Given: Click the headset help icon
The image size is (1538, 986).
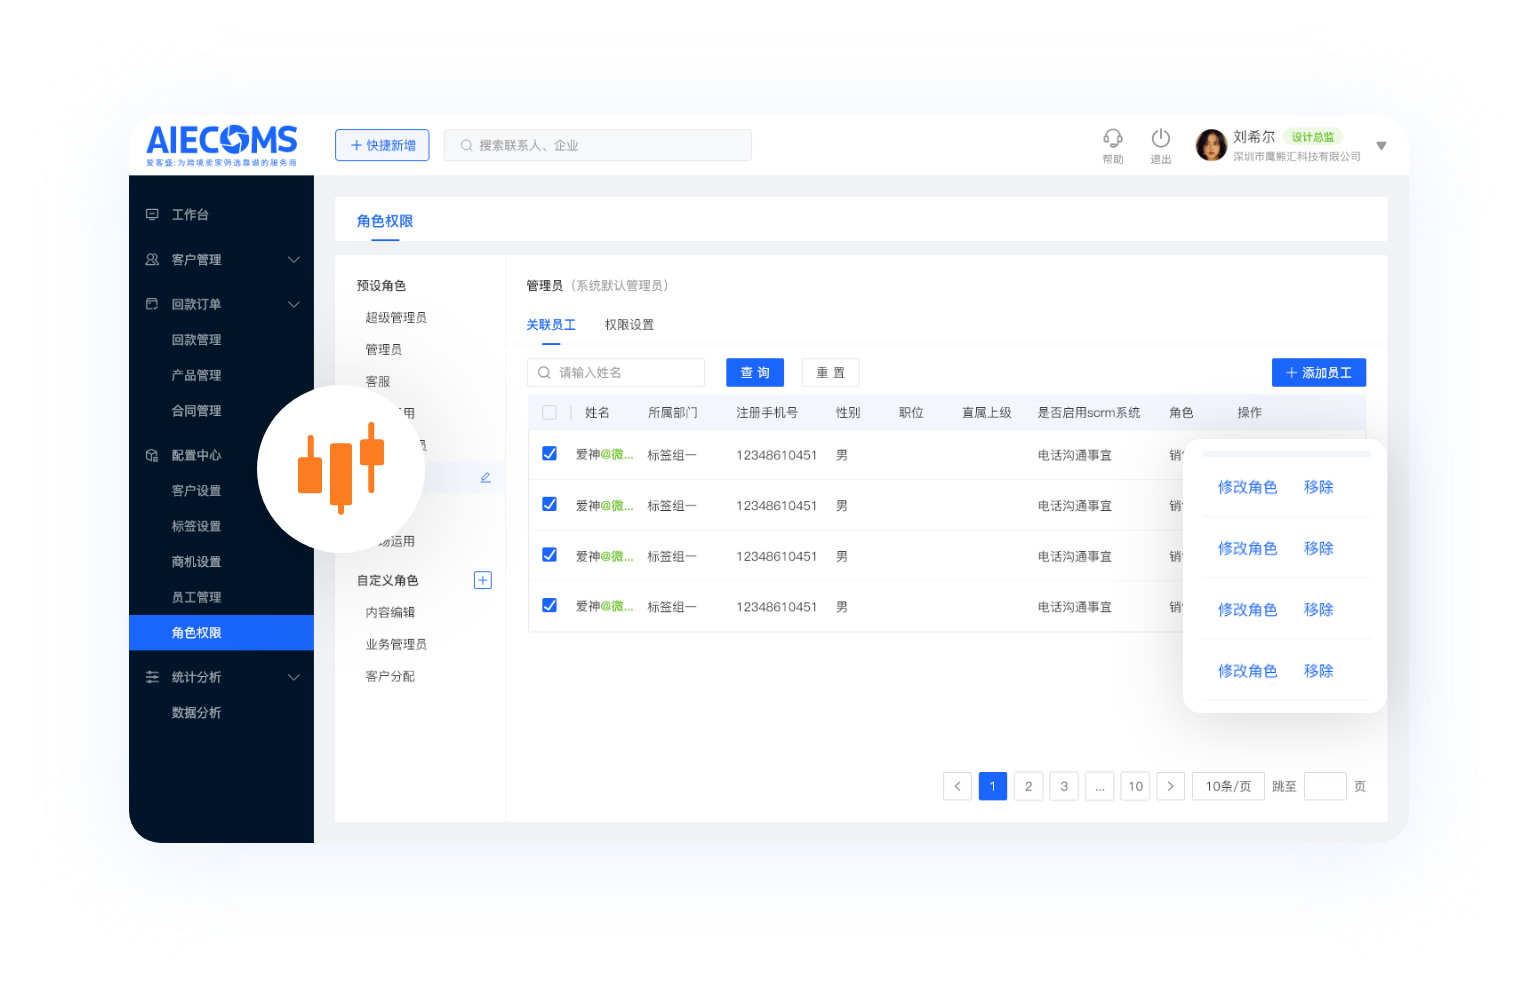Looking at the screenshot, I should tap(1112, 138).
